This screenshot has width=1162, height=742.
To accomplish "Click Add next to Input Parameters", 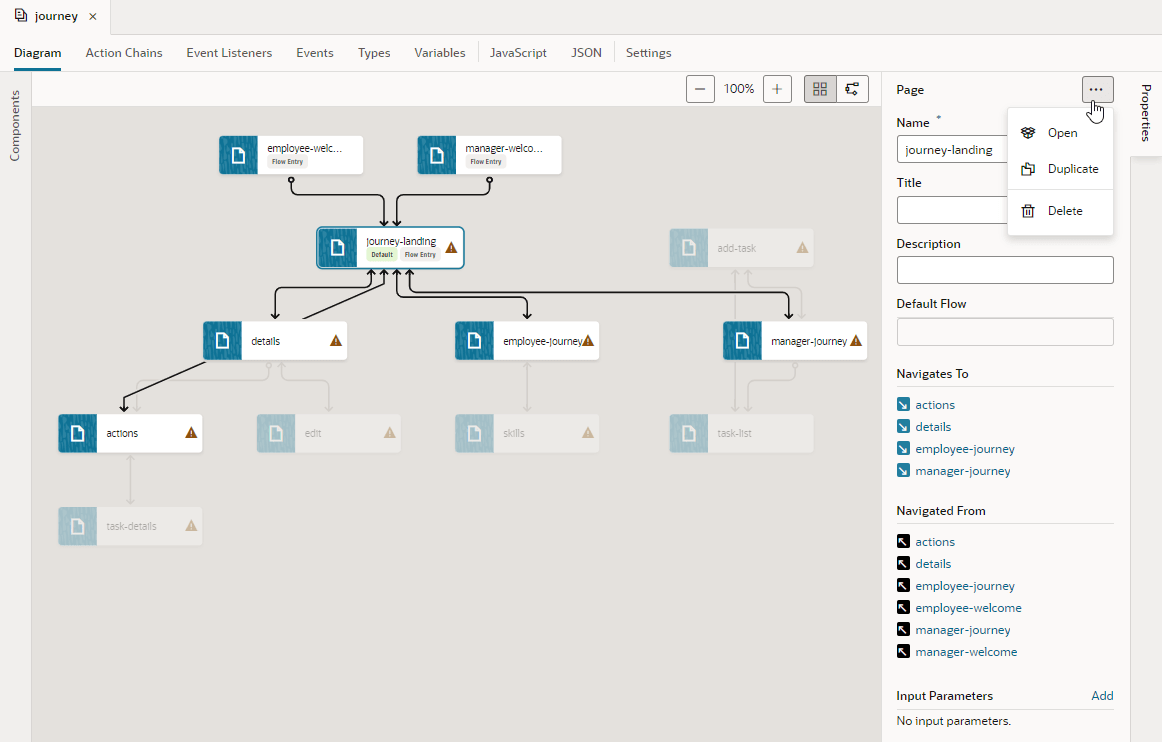I will [1102, 695].
